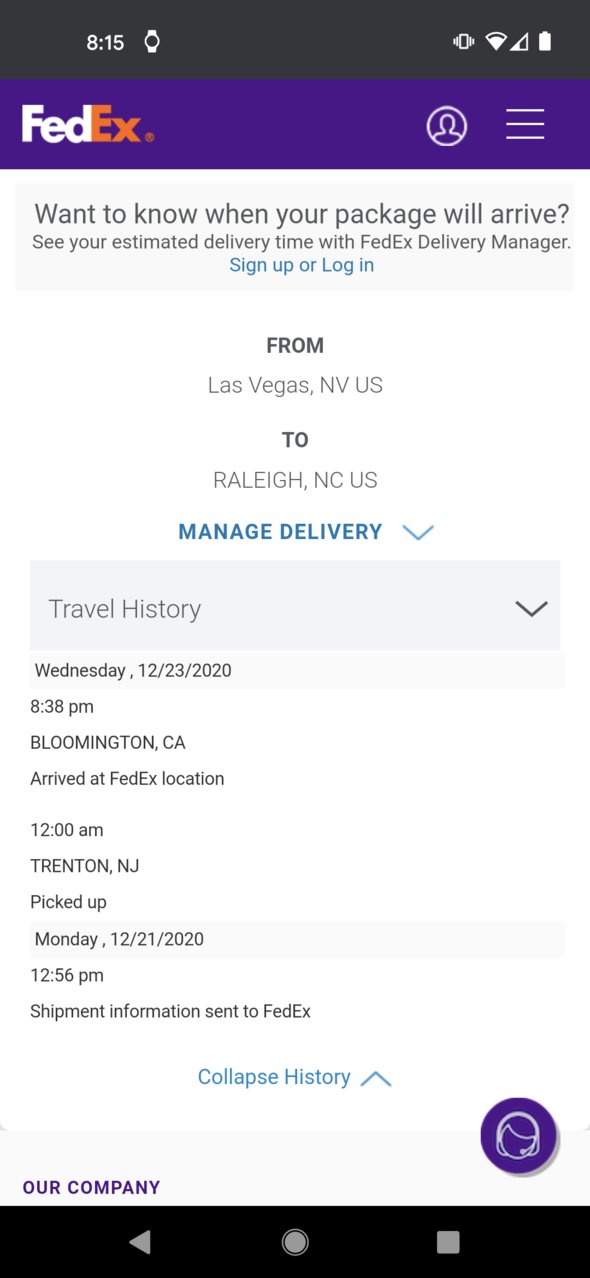Tap the FedEx logo

point(88,124)
